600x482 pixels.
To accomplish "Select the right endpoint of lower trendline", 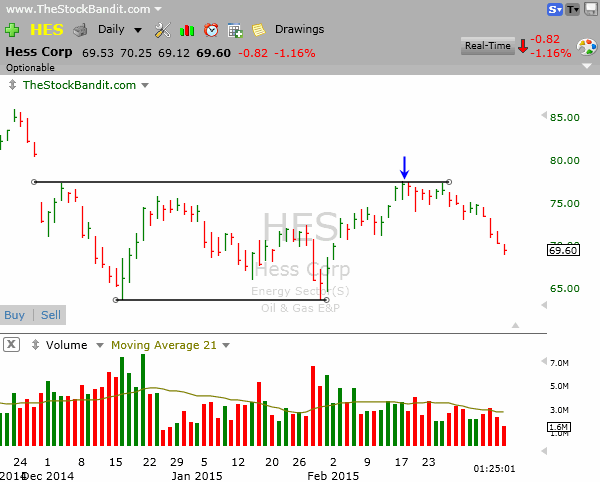I will [326, 300].
